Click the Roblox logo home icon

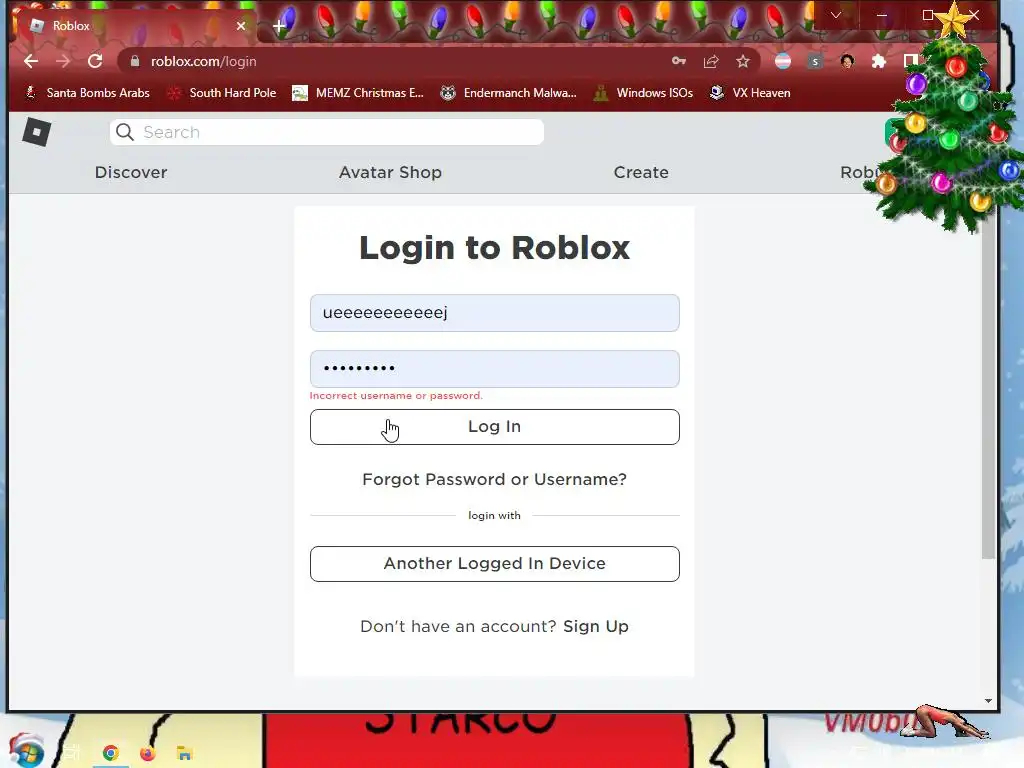pyautogui.click(x=37, y=133)
